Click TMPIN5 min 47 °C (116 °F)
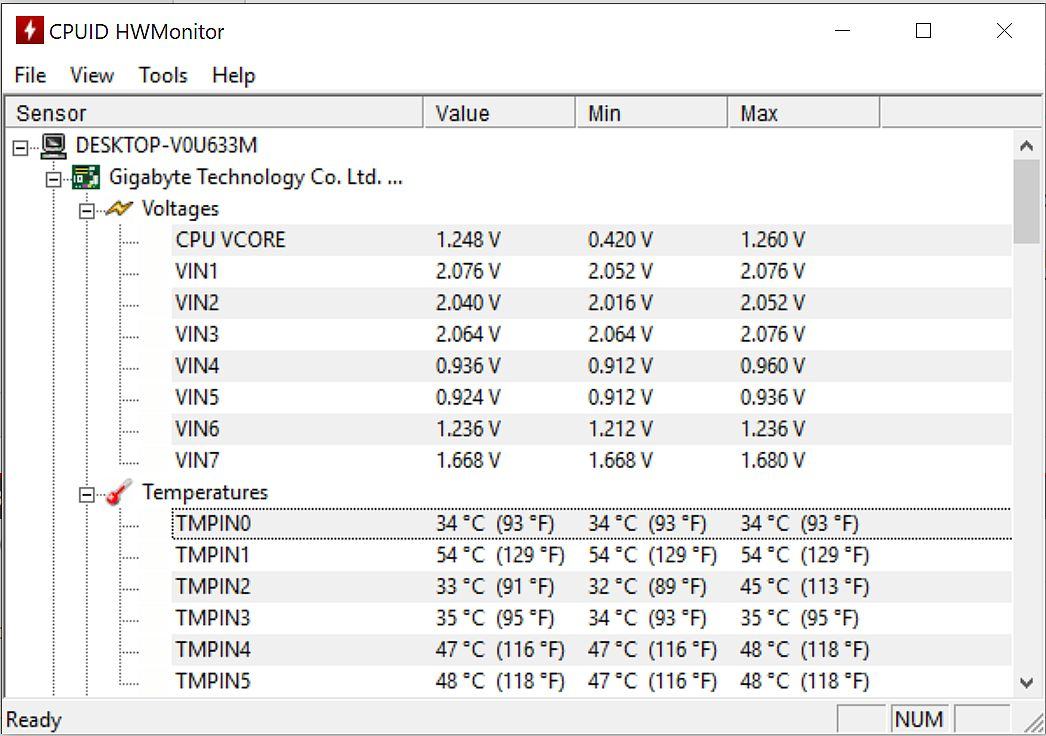Screen dimensions: 1046x736 [652, 681]
